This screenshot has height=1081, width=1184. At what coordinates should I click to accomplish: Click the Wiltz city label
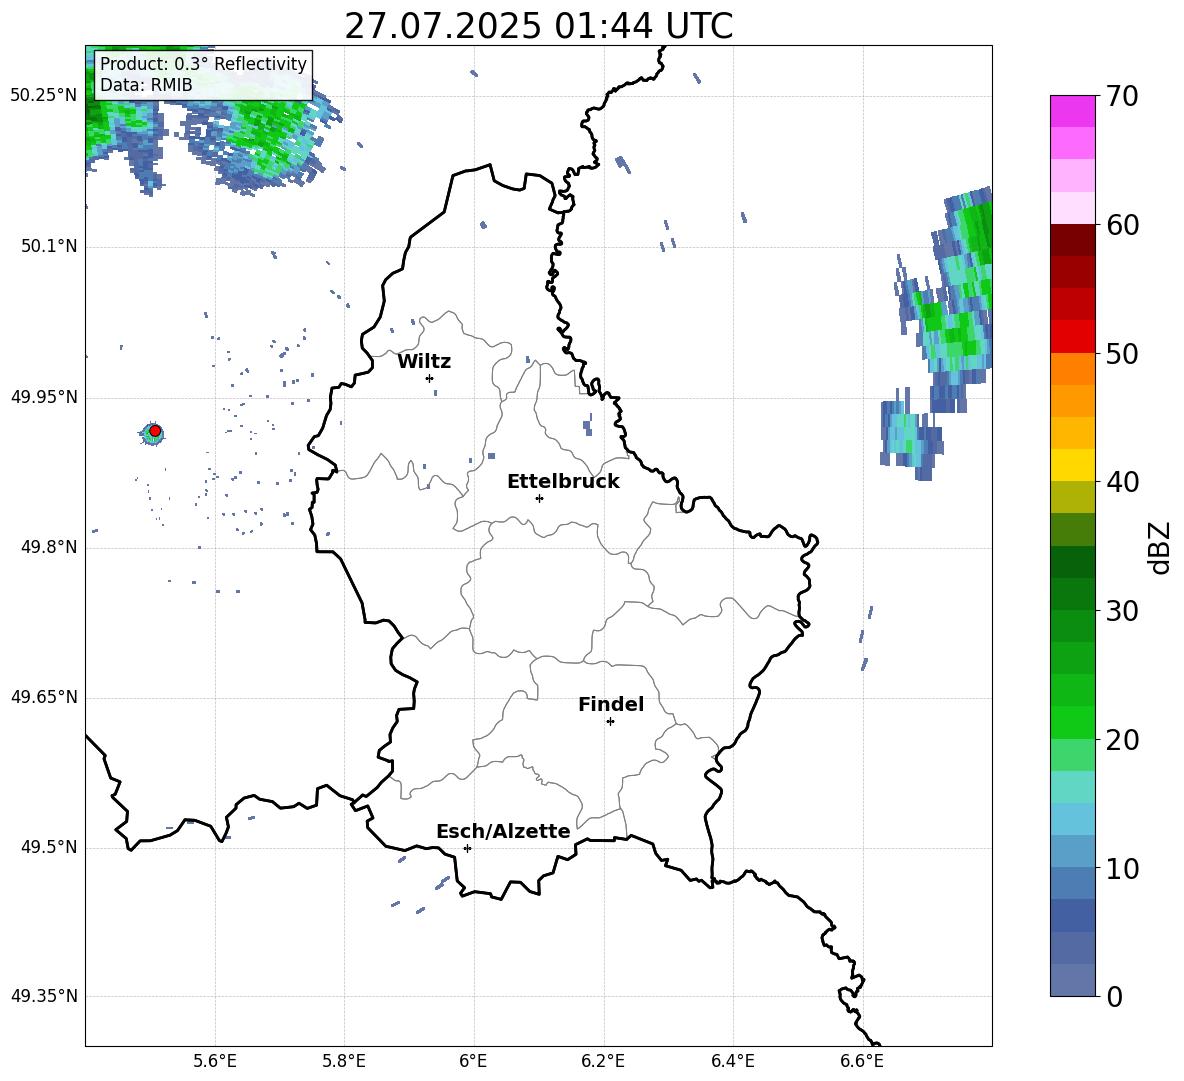coord(424,362)
